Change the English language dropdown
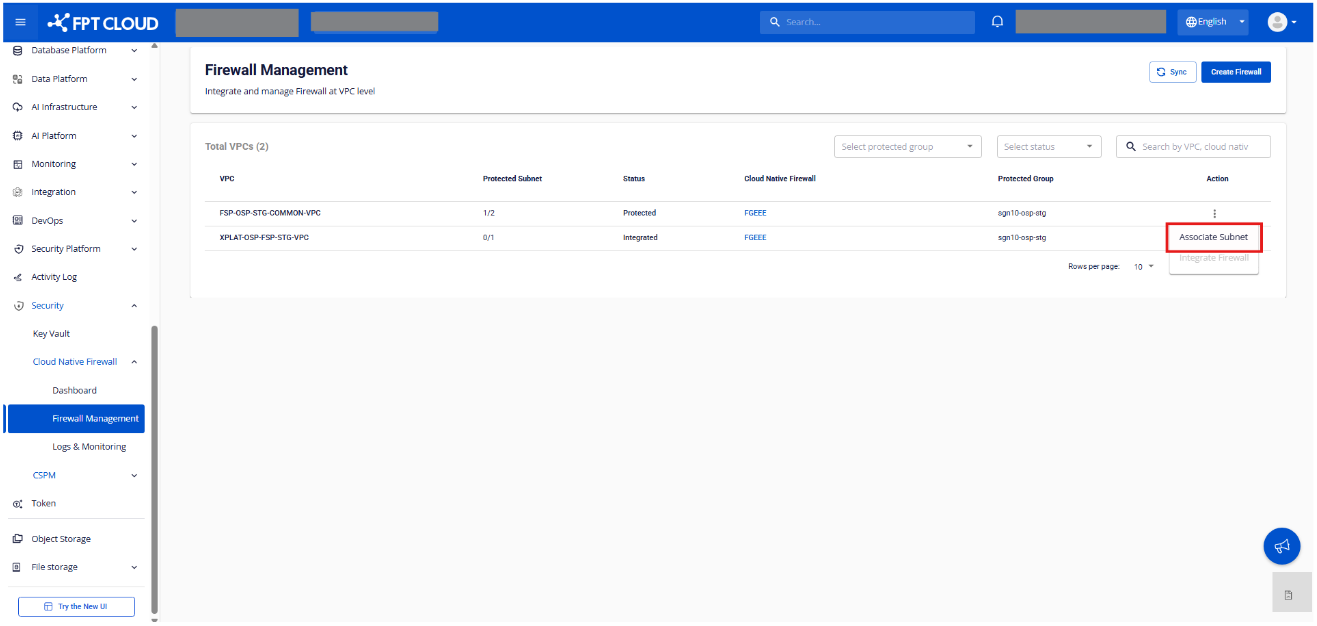Viewport: 1317px width, 626px height. tap(1213, 22)
